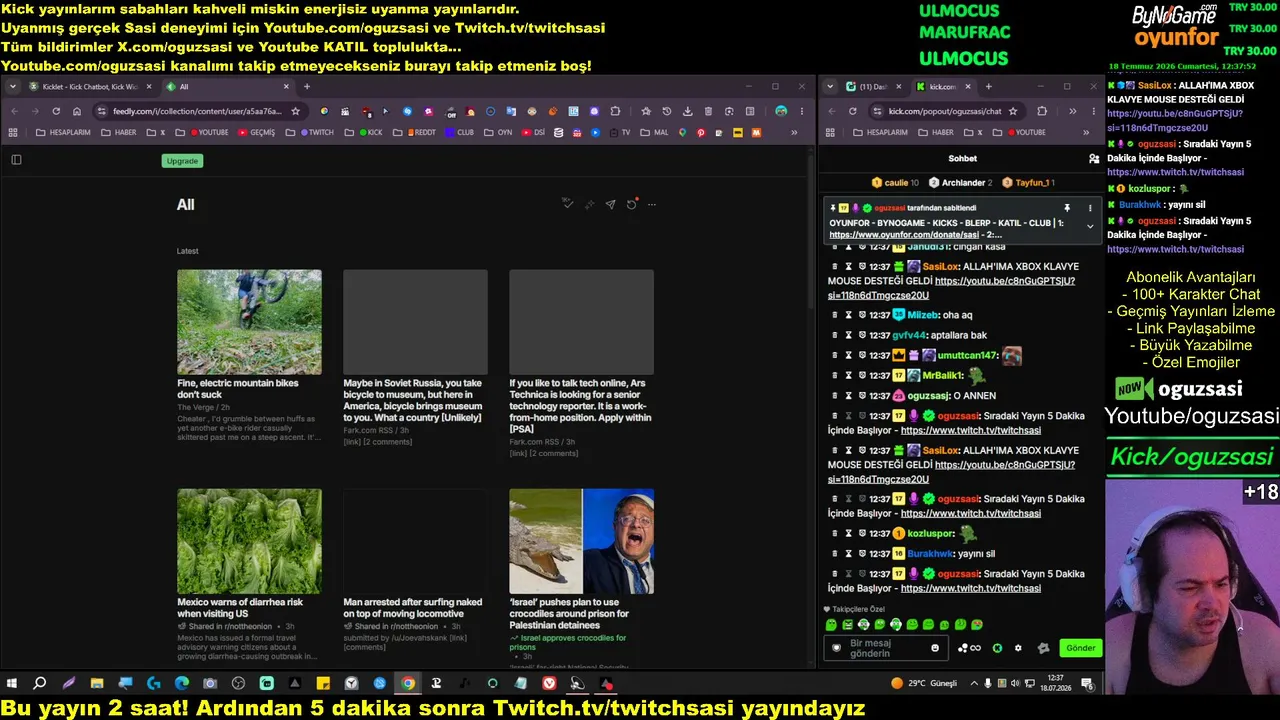Open the Kick chat users list icon
Screen dimensions: 1280x720
tap(1094, 159)
